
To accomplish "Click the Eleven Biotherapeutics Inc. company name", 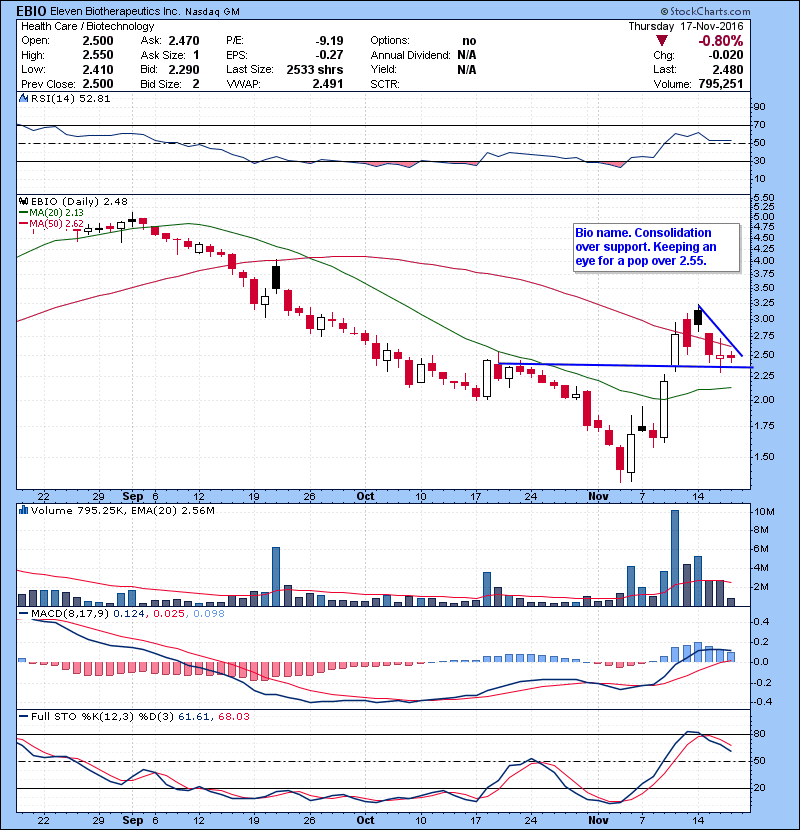I will point(115,11).
